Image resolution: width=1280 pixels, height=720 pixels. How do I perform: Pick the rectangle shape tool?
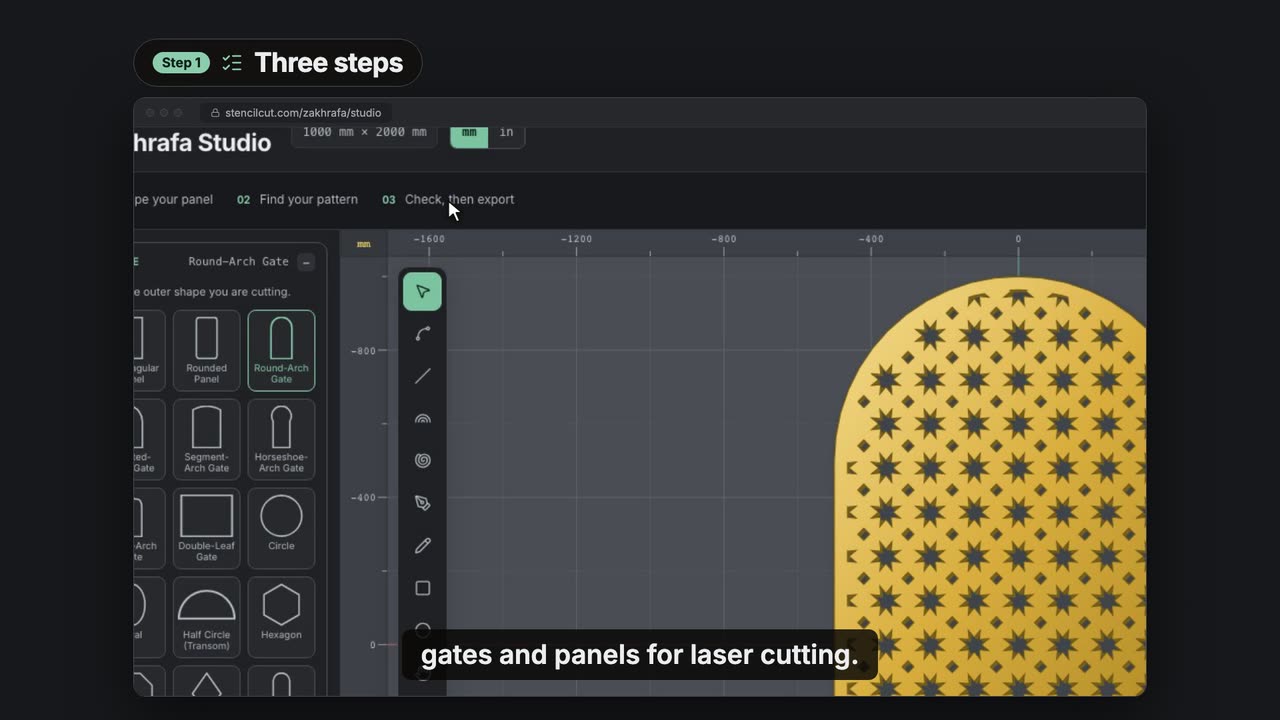click(x=422, y=588)
